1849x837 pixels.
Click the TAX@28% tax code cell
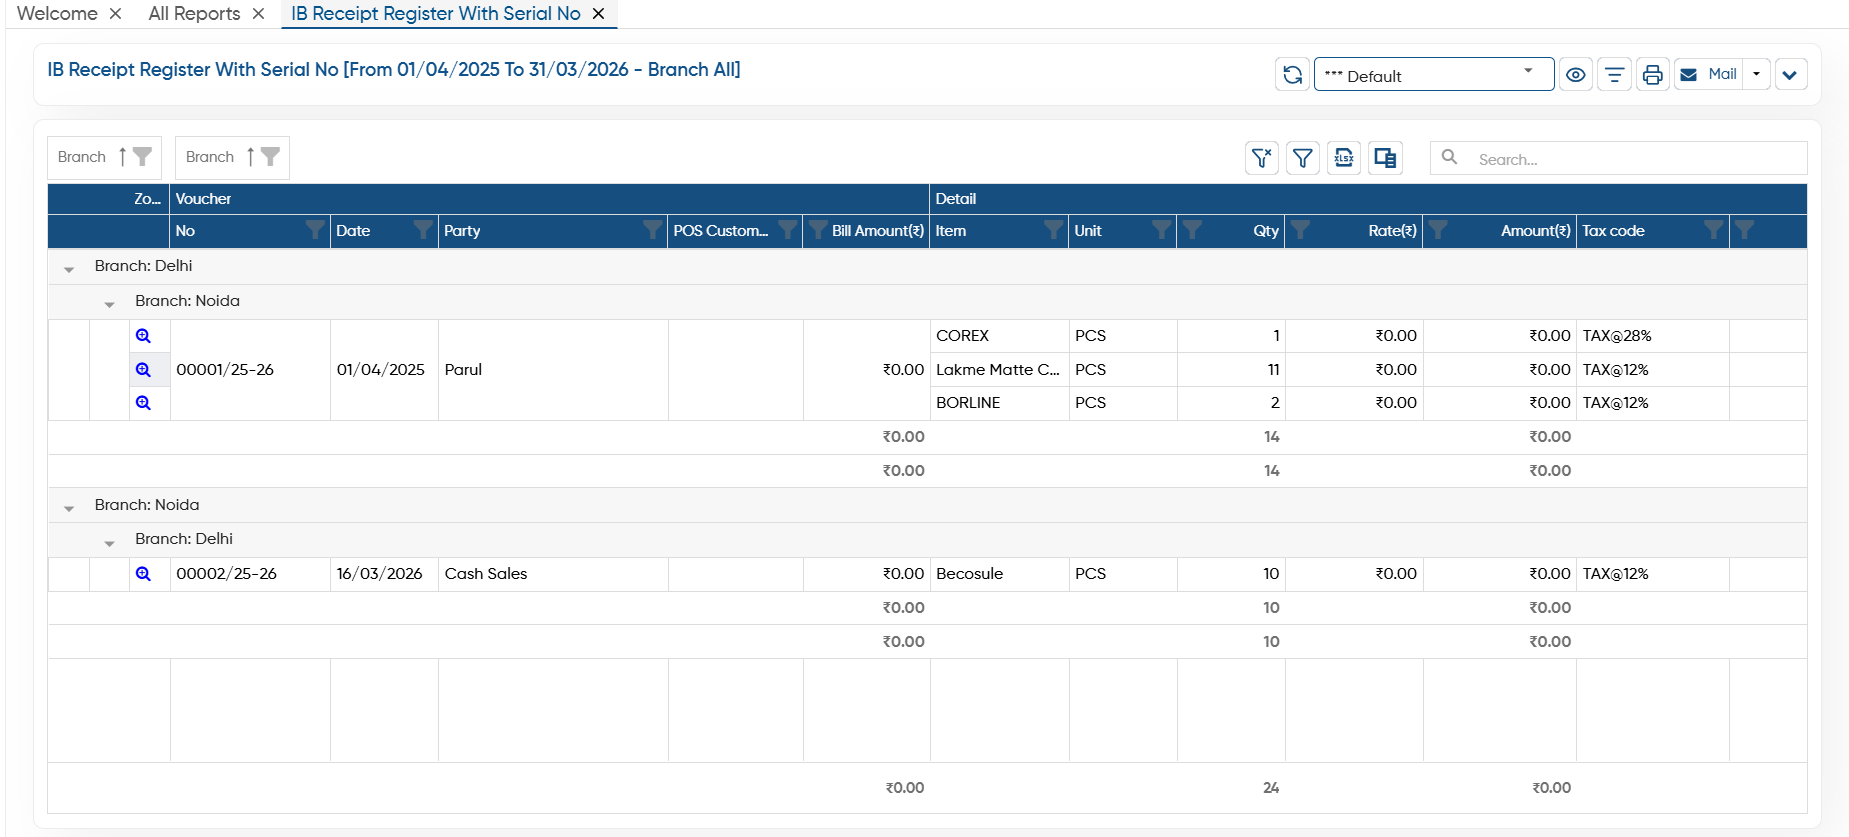(1652, 336)
